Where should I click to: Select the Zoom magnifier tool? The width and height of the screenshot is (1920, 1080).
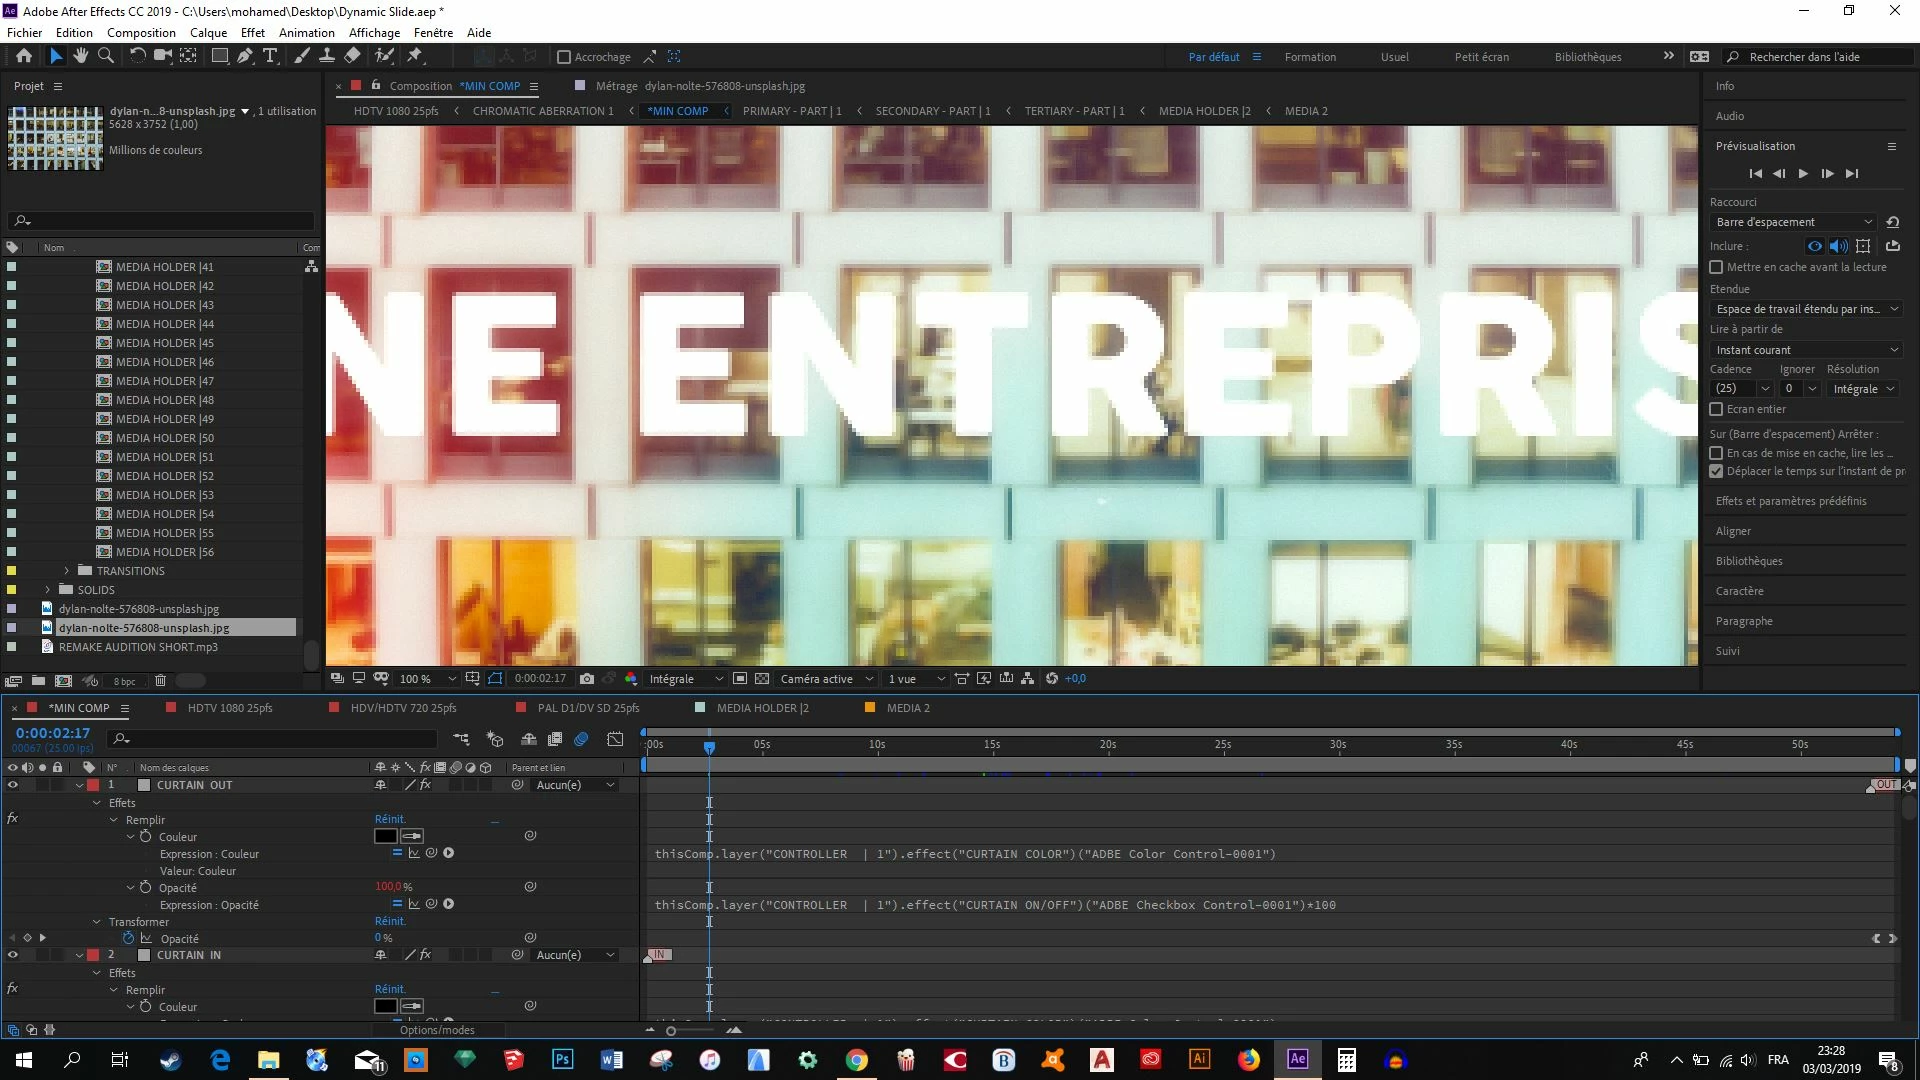click(x=105, y=56)
